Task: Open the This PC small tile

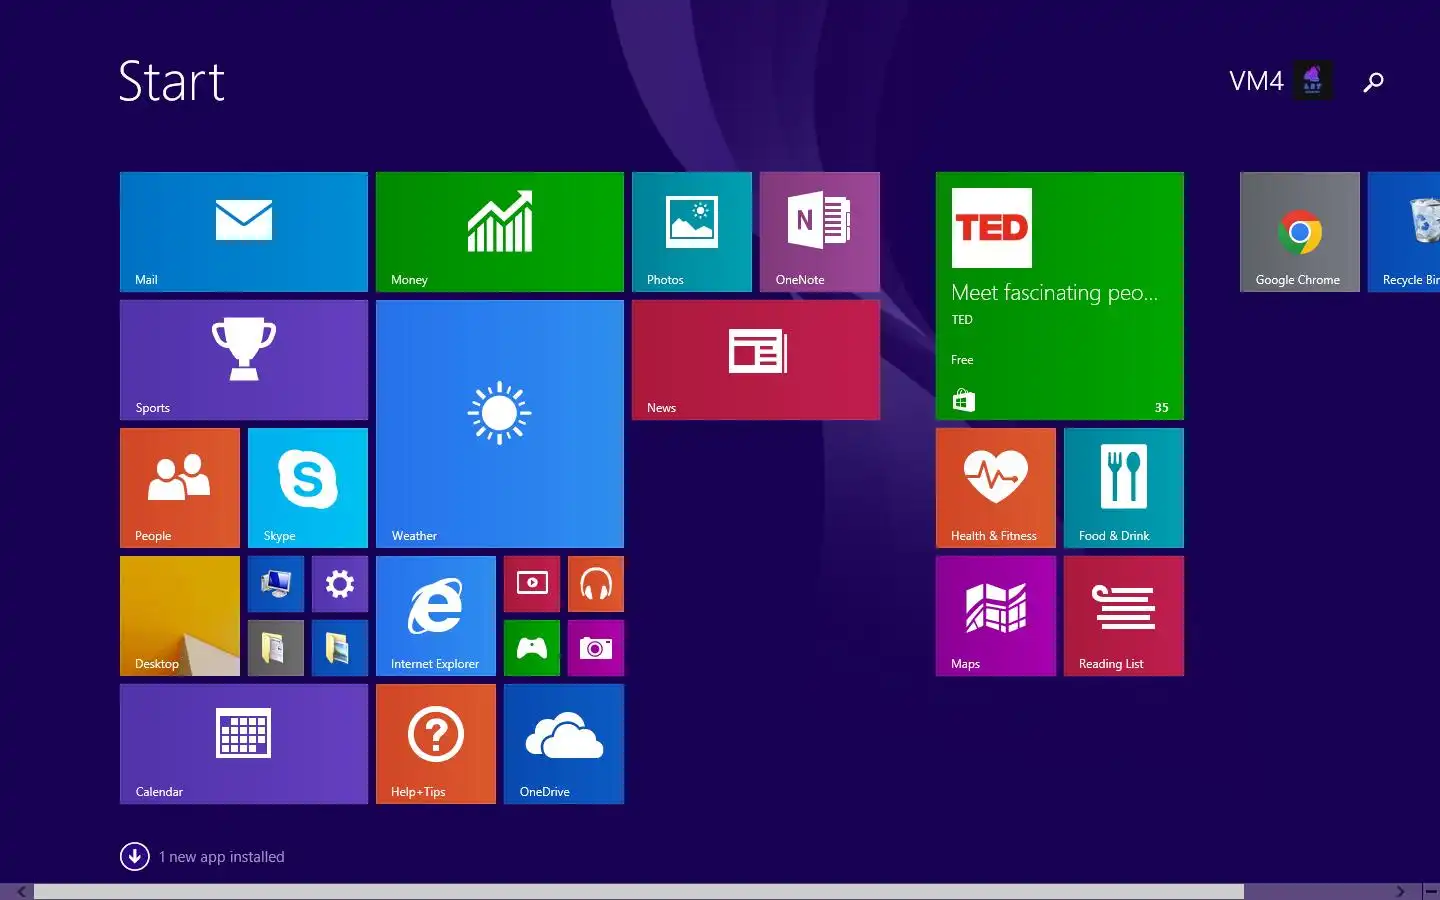Action: click(x=276, y=584)
